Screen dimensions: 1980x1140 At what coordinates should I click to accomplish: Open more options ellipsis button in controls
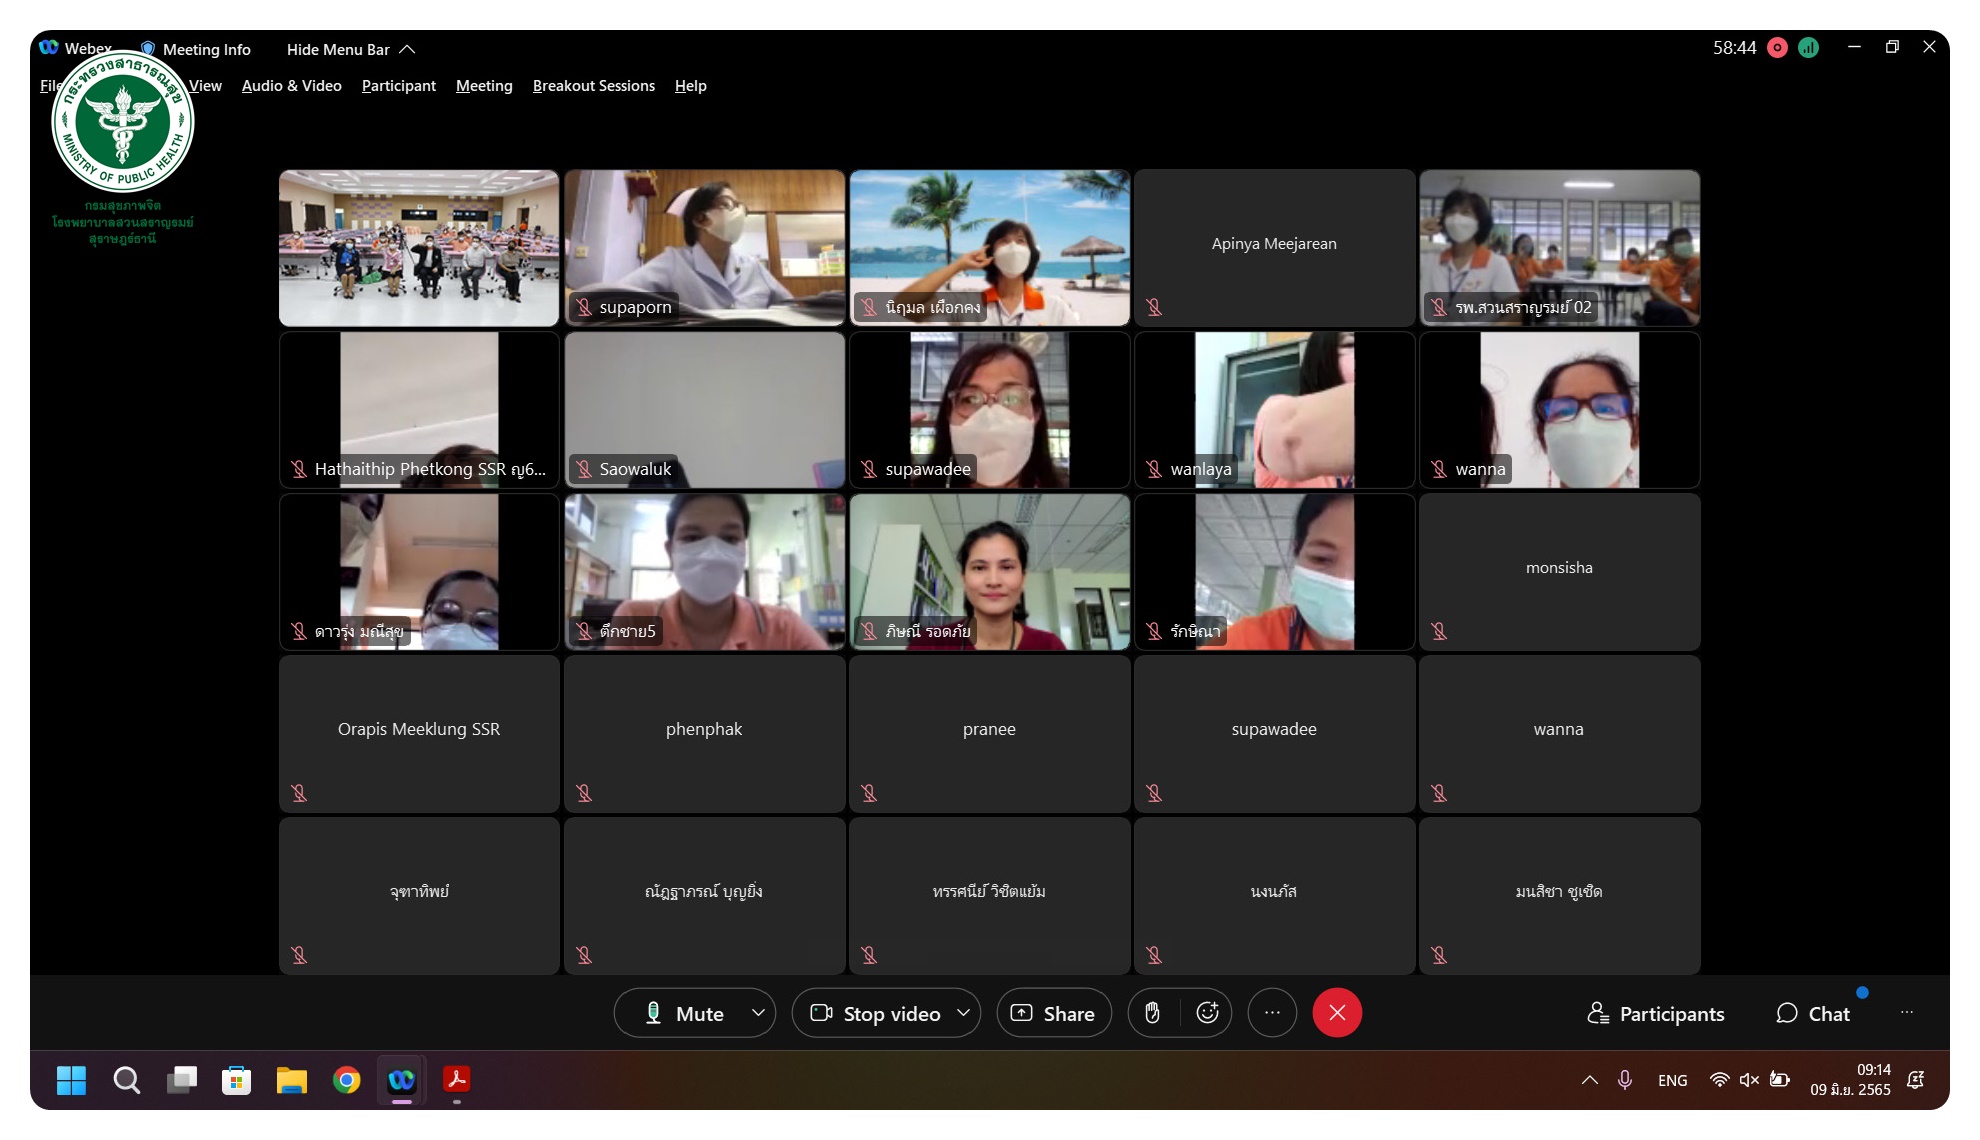[x=1272, y=1013]
